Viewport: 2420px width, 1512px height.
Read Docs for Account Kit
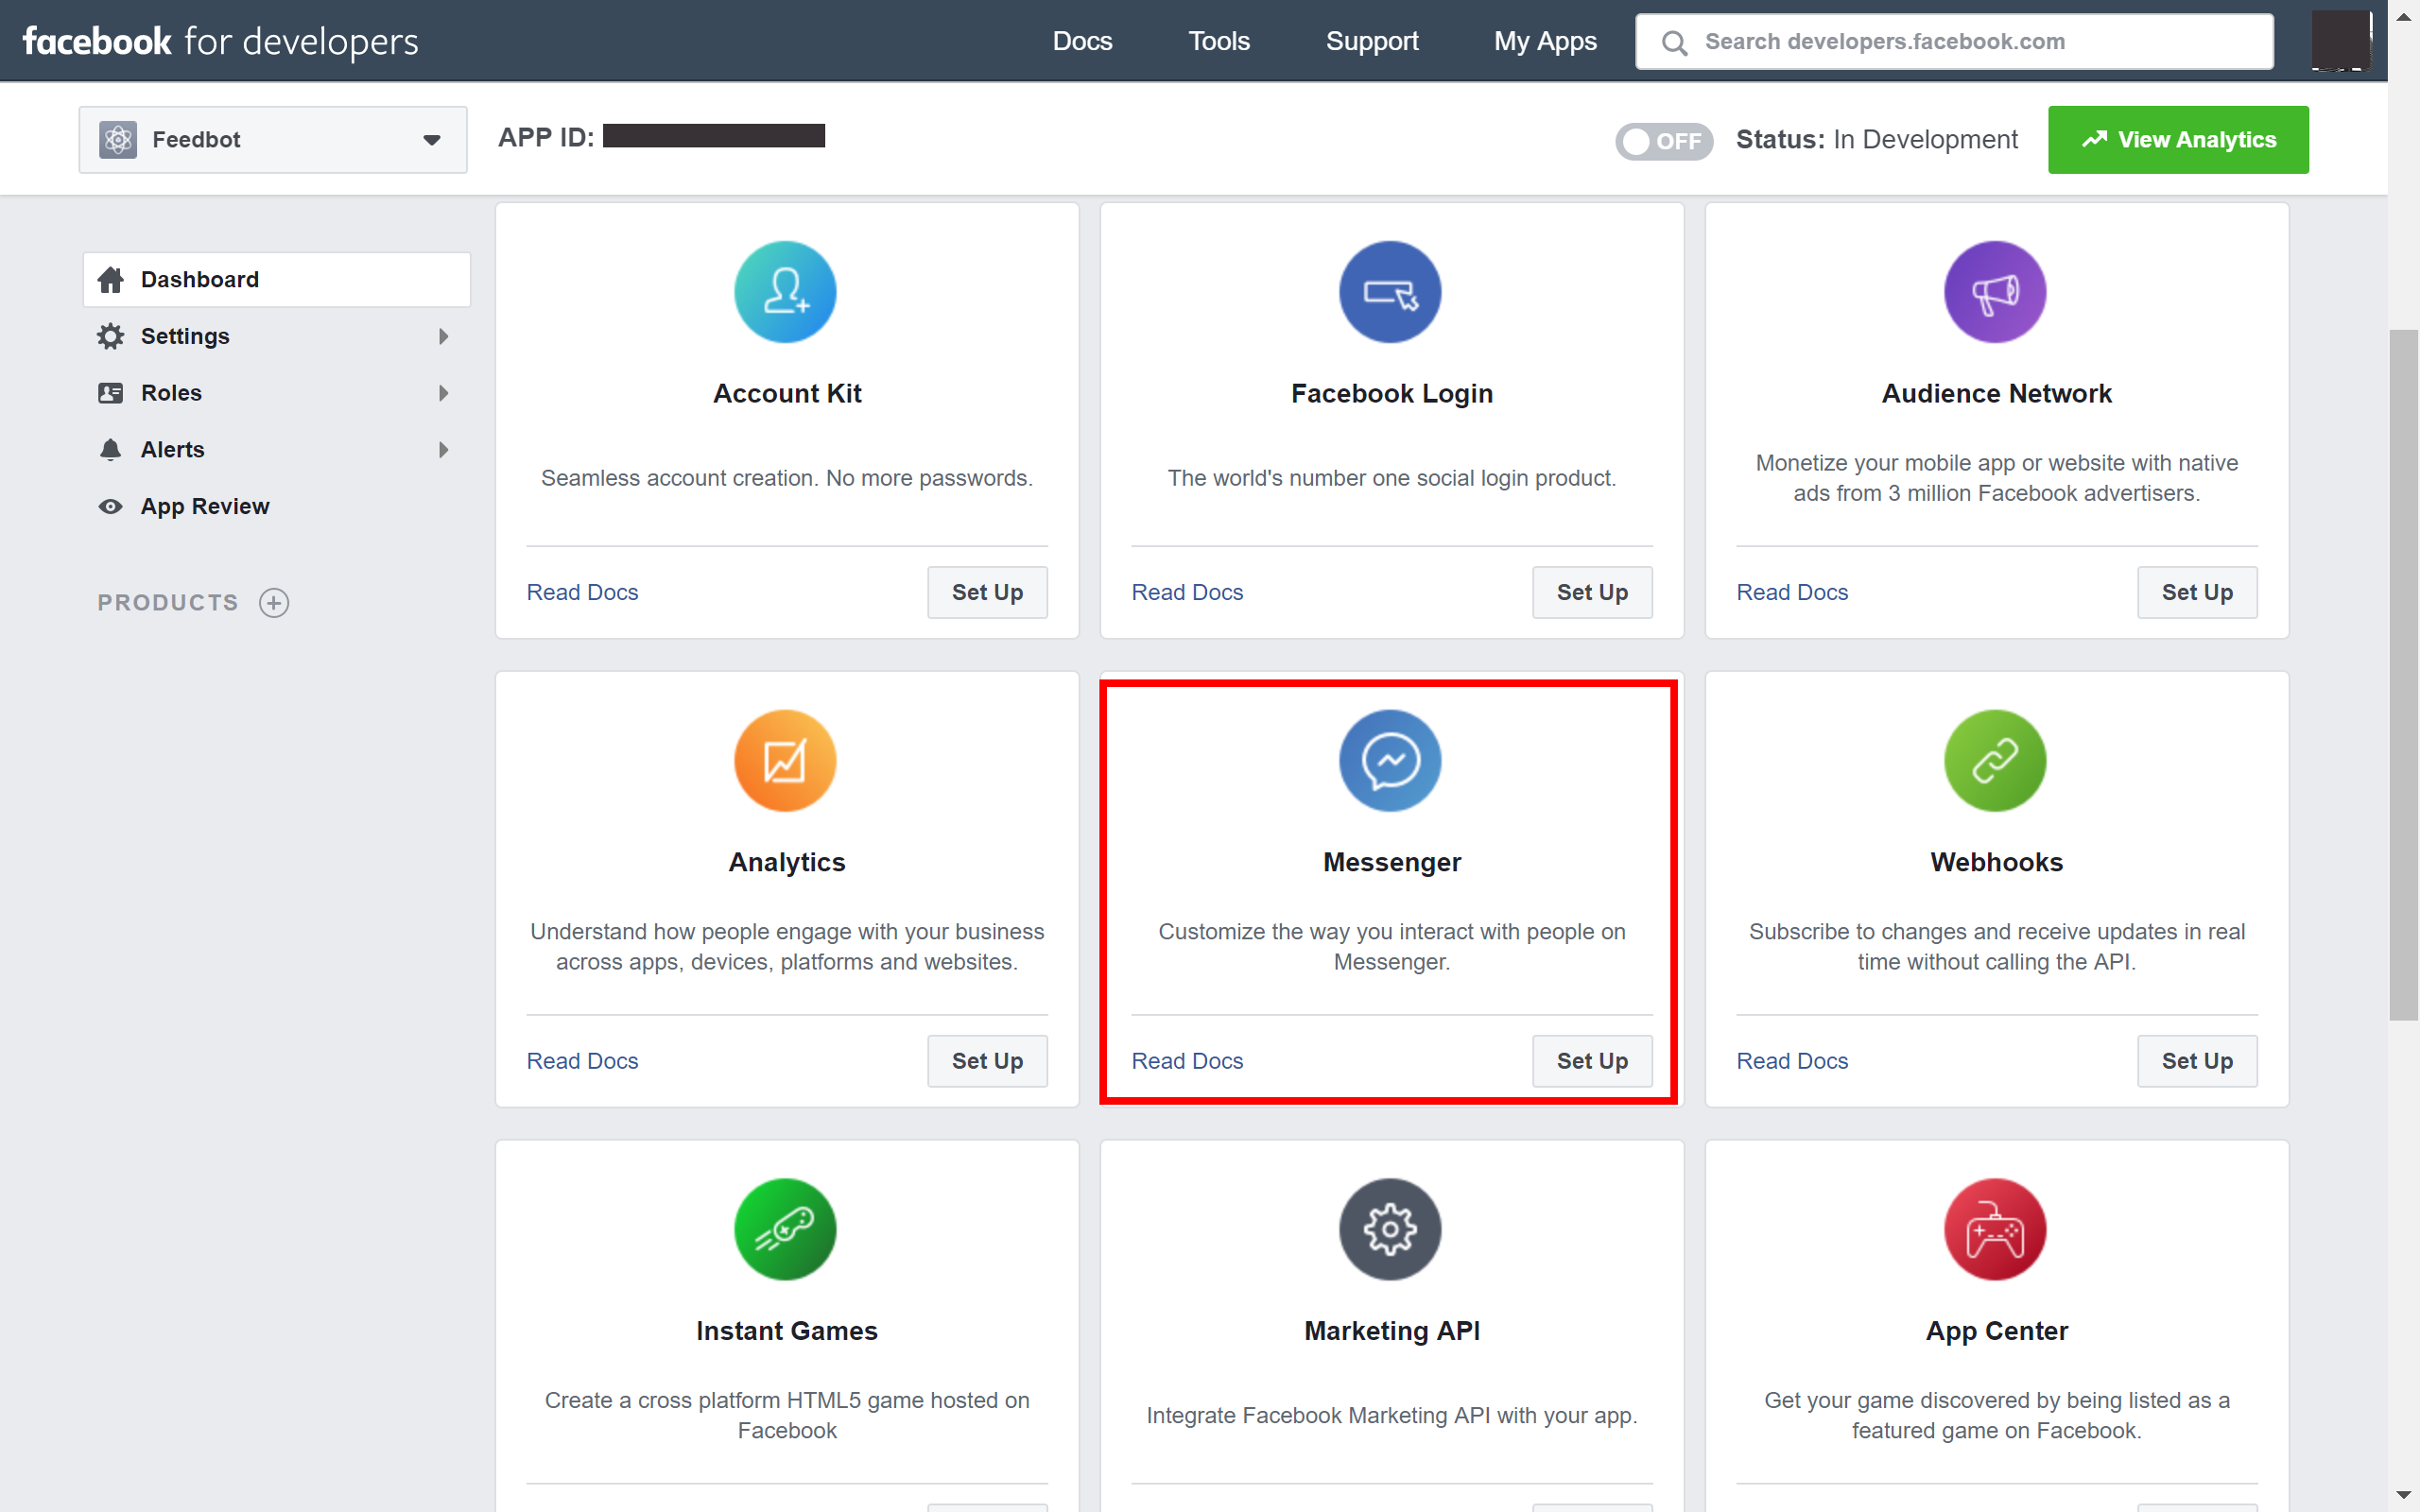[x=582, y=592]
